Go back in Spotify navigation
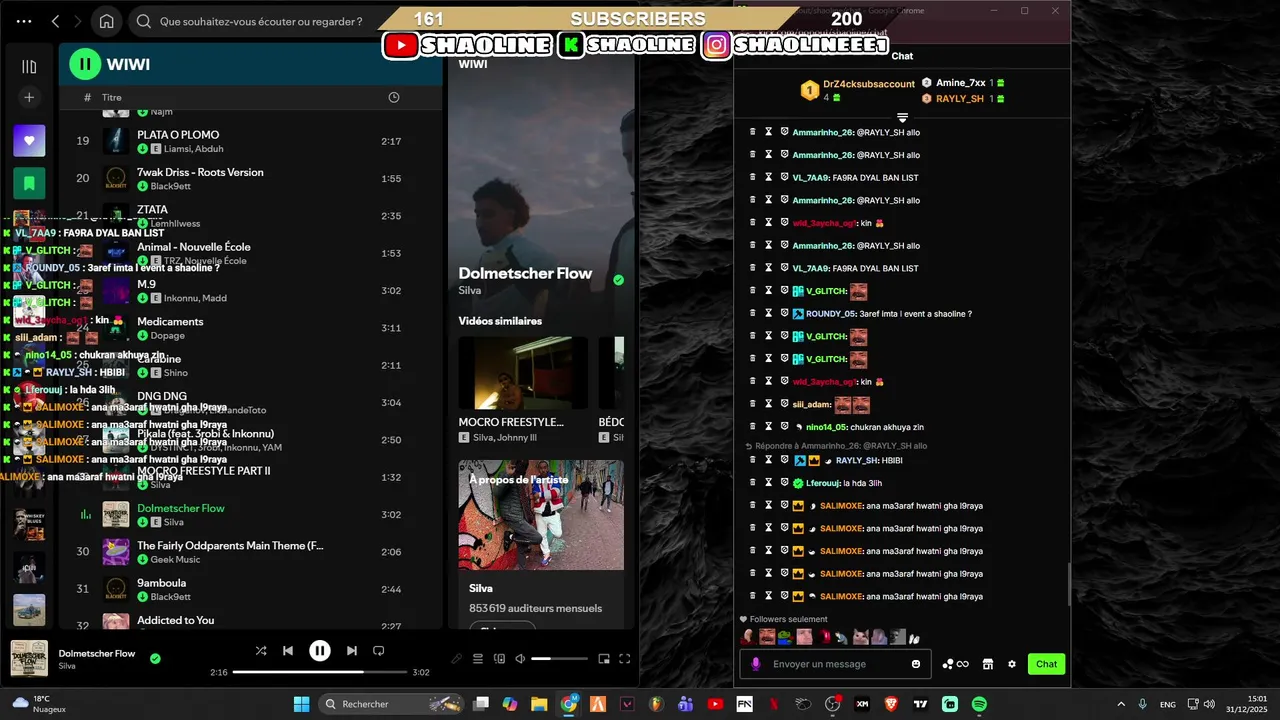This screenshot has width=1280, height=720. coord(56,21)
